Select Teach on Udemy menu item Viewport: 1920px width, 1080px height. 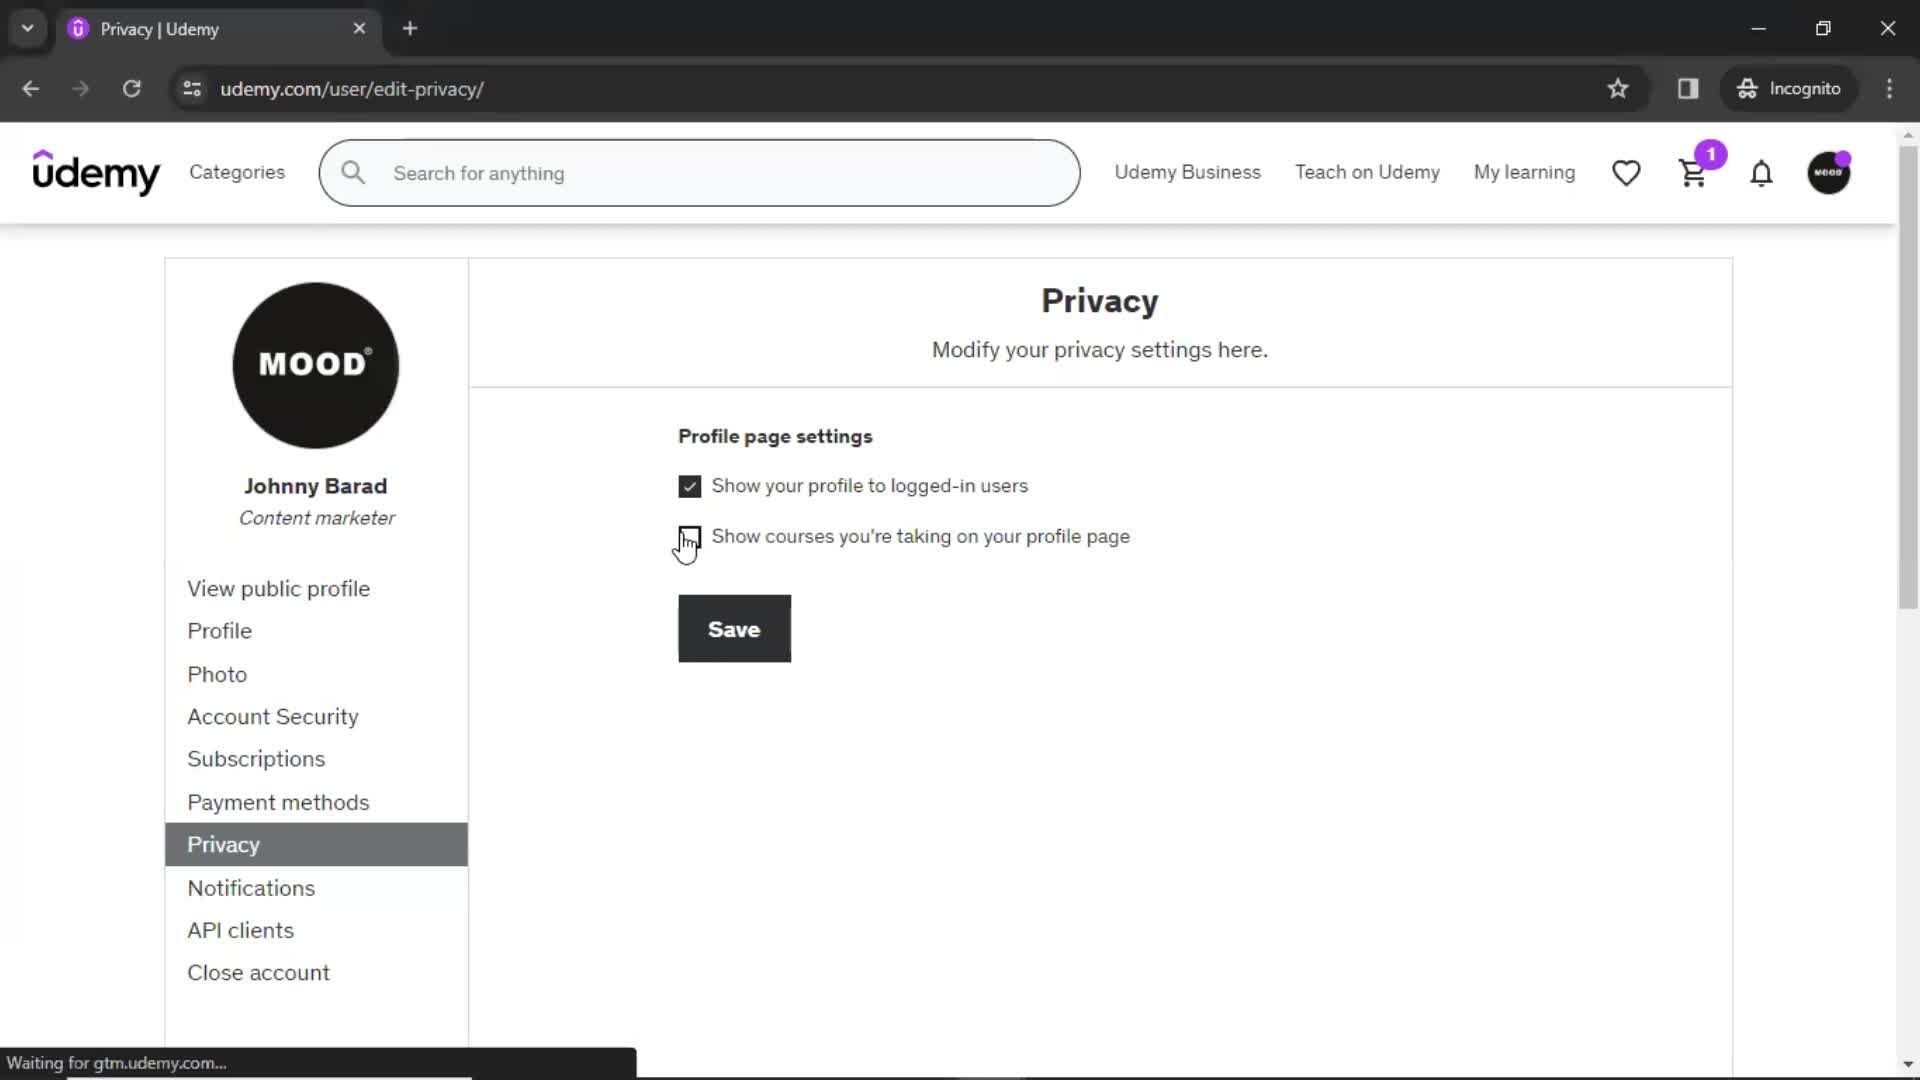pos(1367,173)
